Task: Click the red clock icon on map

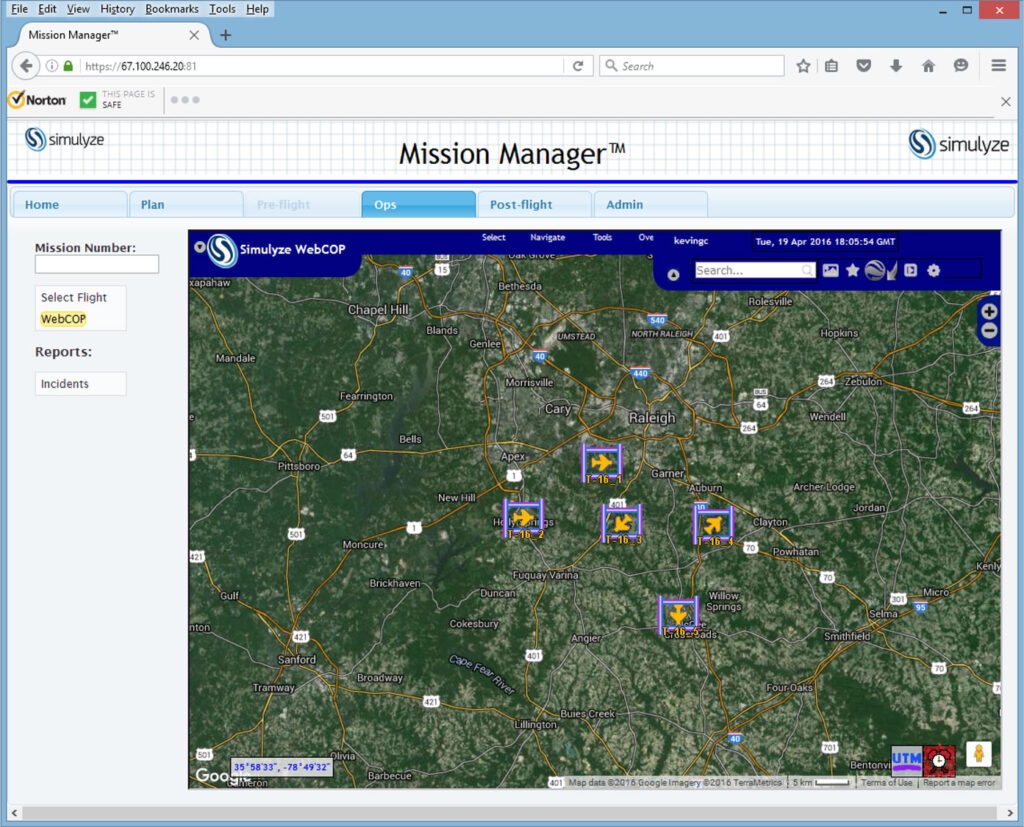Action: (939, 761)
